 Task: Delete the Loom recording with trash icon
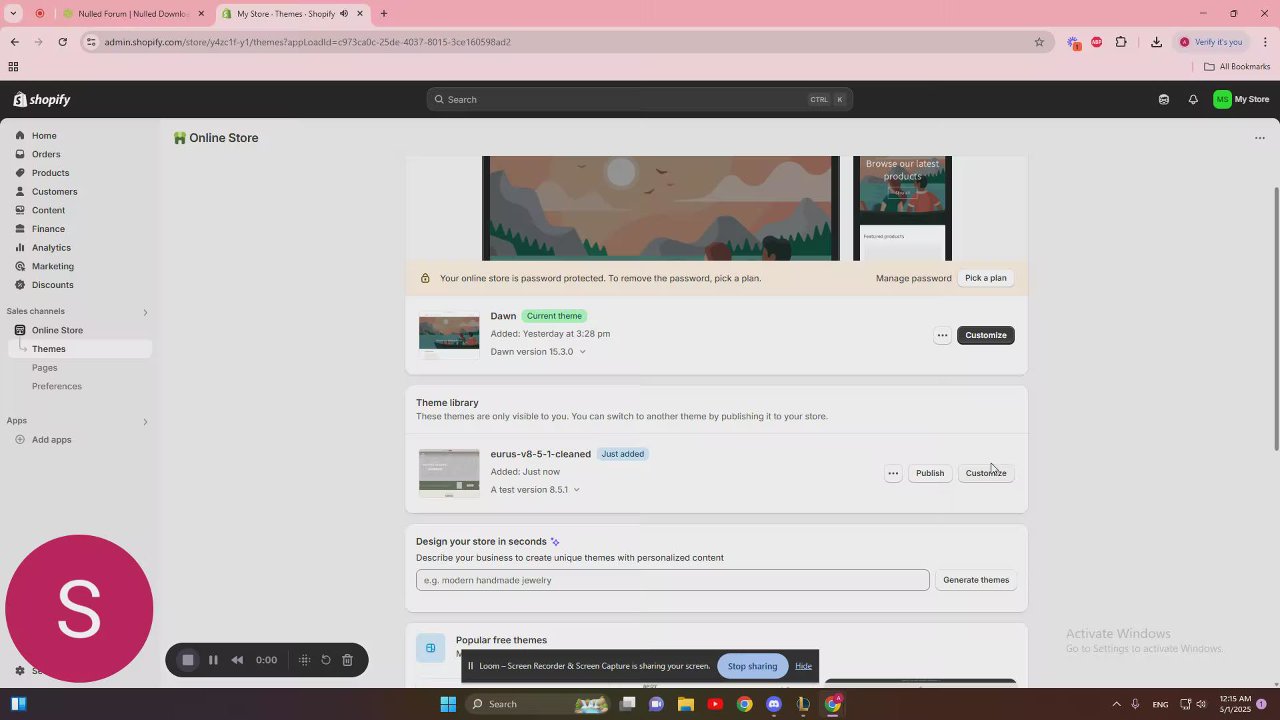(x=348, y=660)
